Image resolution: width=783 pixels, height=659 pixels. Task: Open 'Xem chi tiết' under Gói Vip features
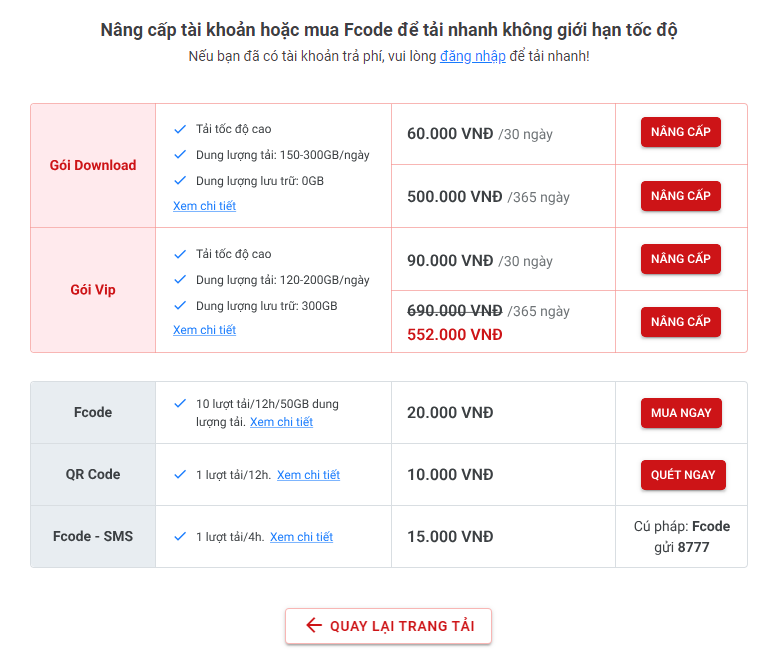pyautogui.click(x=204, y=330)
